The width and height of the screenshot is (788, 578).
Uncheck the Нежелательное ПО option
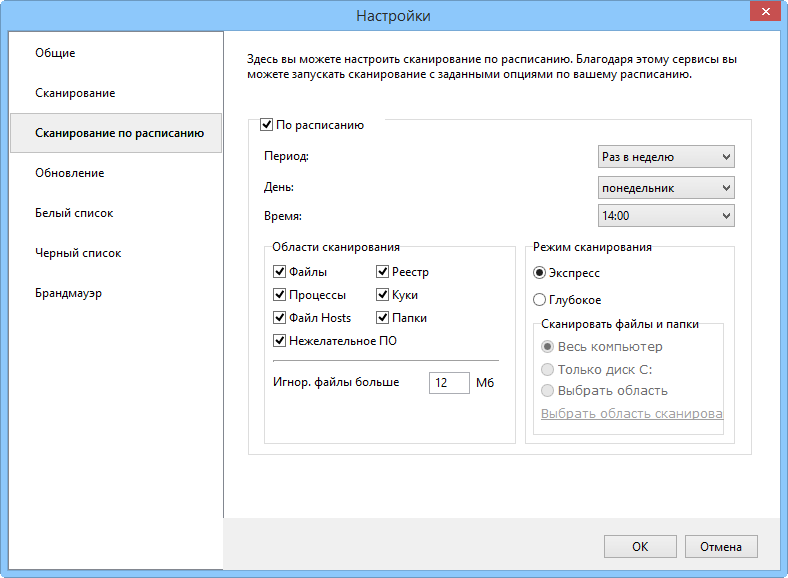[x=280, y=341]
